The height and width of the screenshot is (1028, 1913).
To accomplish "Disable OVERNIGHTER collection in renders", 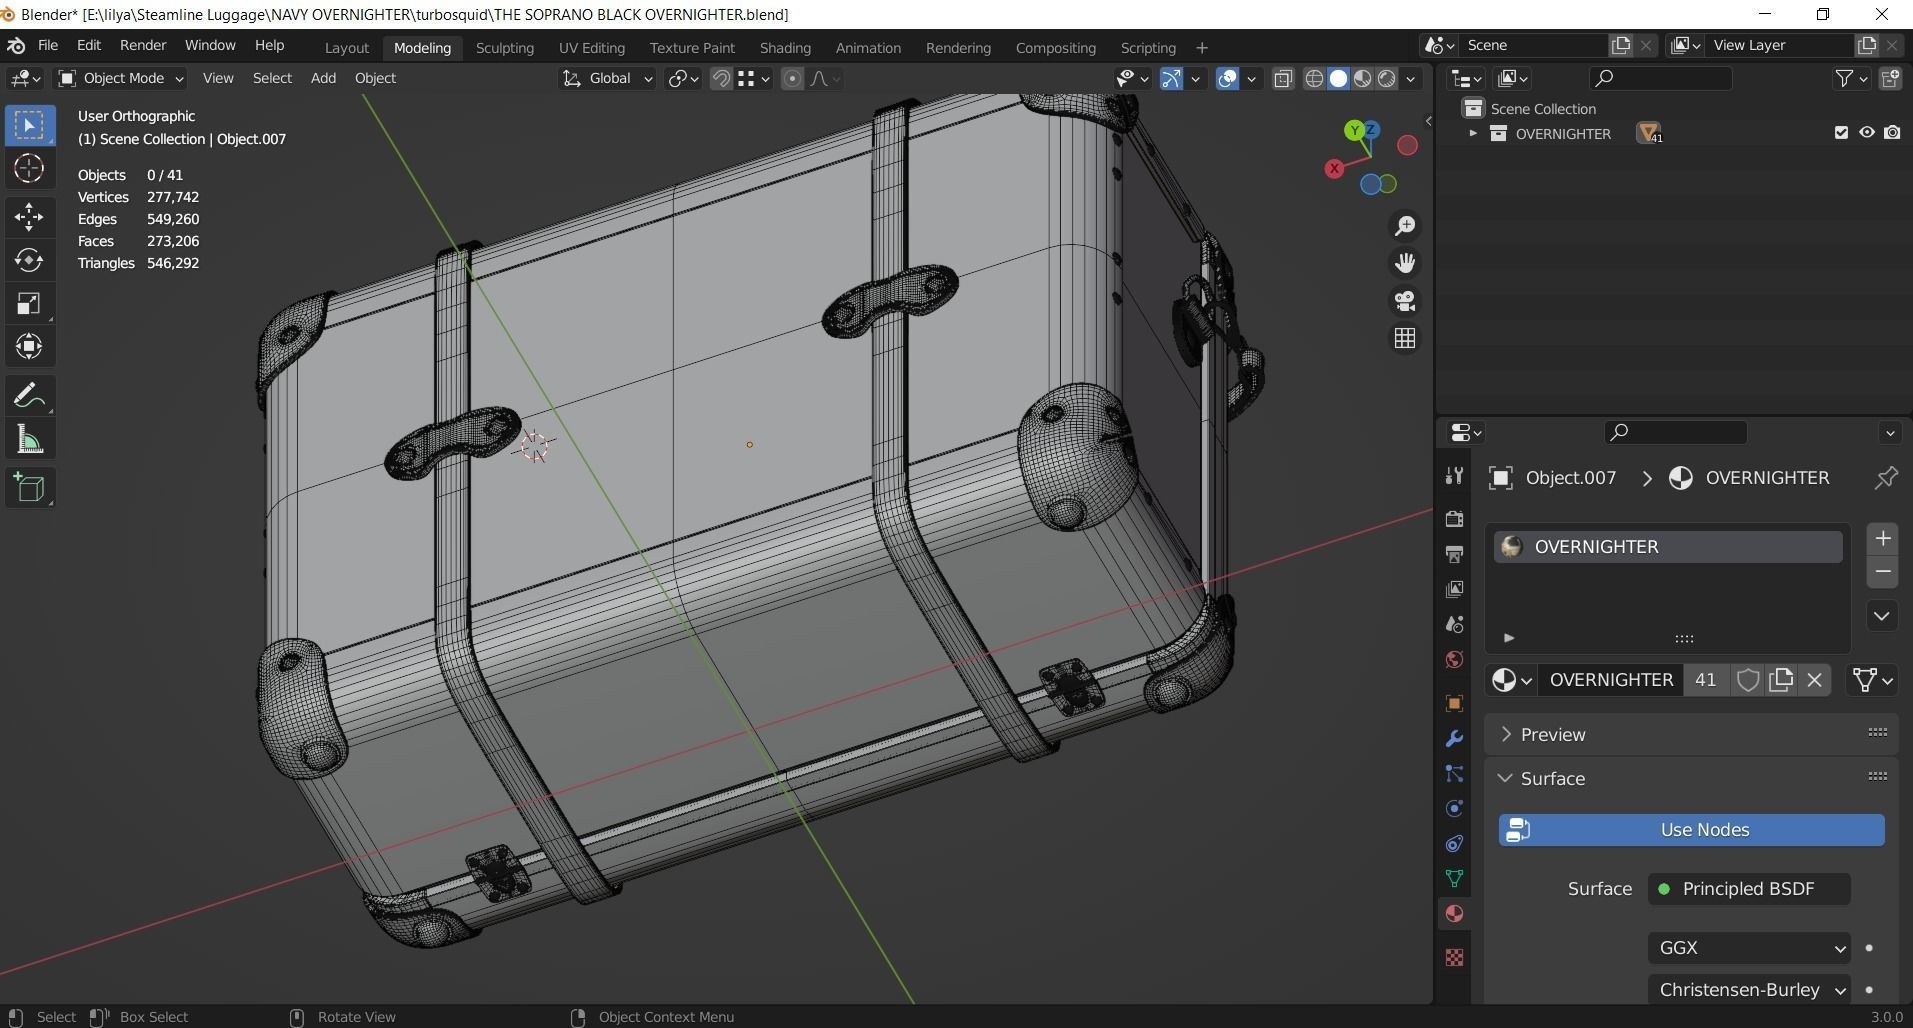I will pyautogui.click(x=1892, y=133).
